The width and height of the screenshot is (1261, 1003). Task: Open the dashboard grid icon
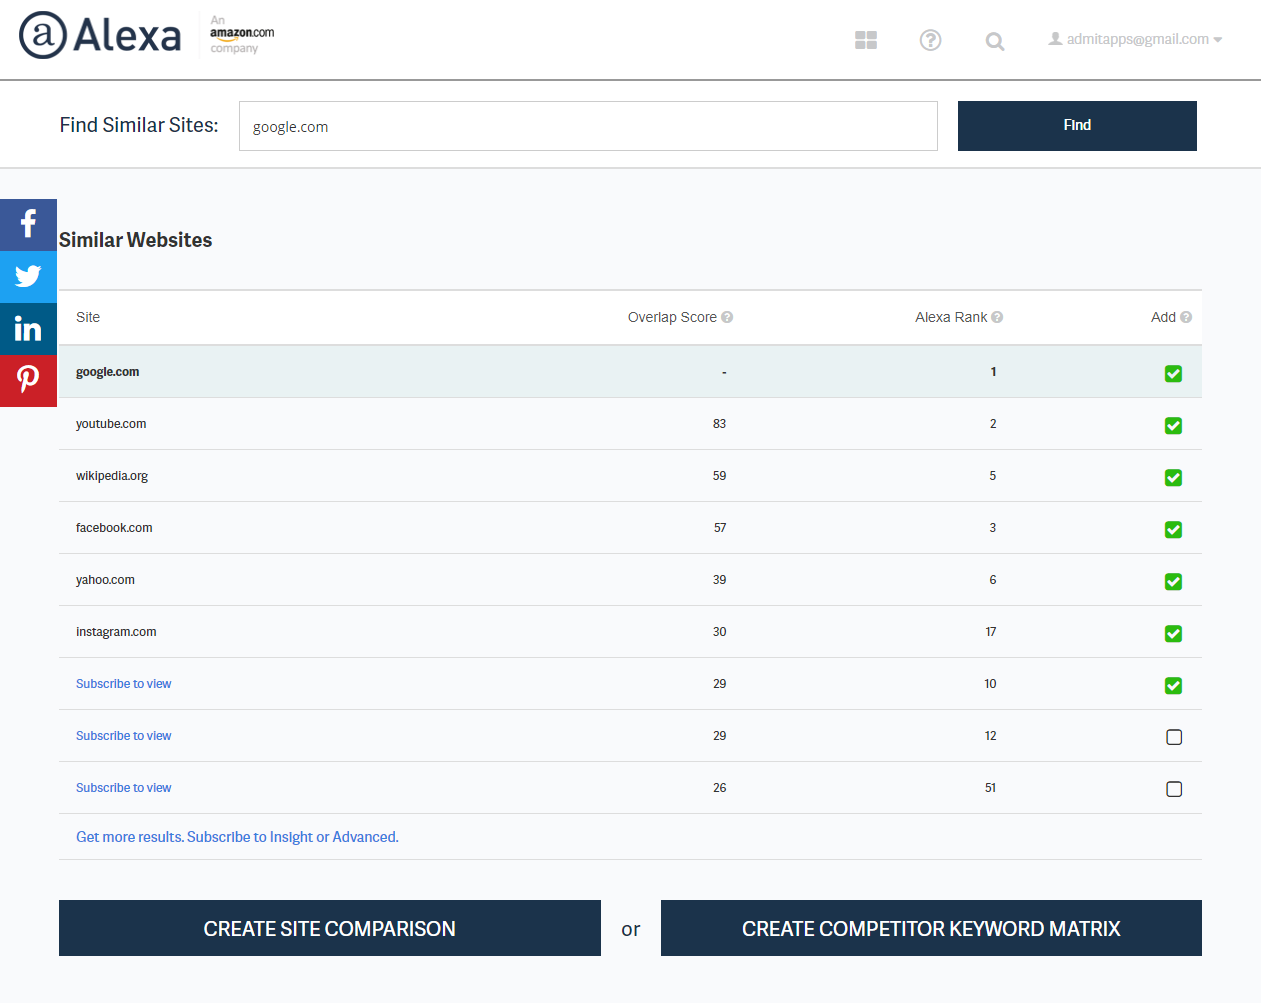tap(866, 40)
